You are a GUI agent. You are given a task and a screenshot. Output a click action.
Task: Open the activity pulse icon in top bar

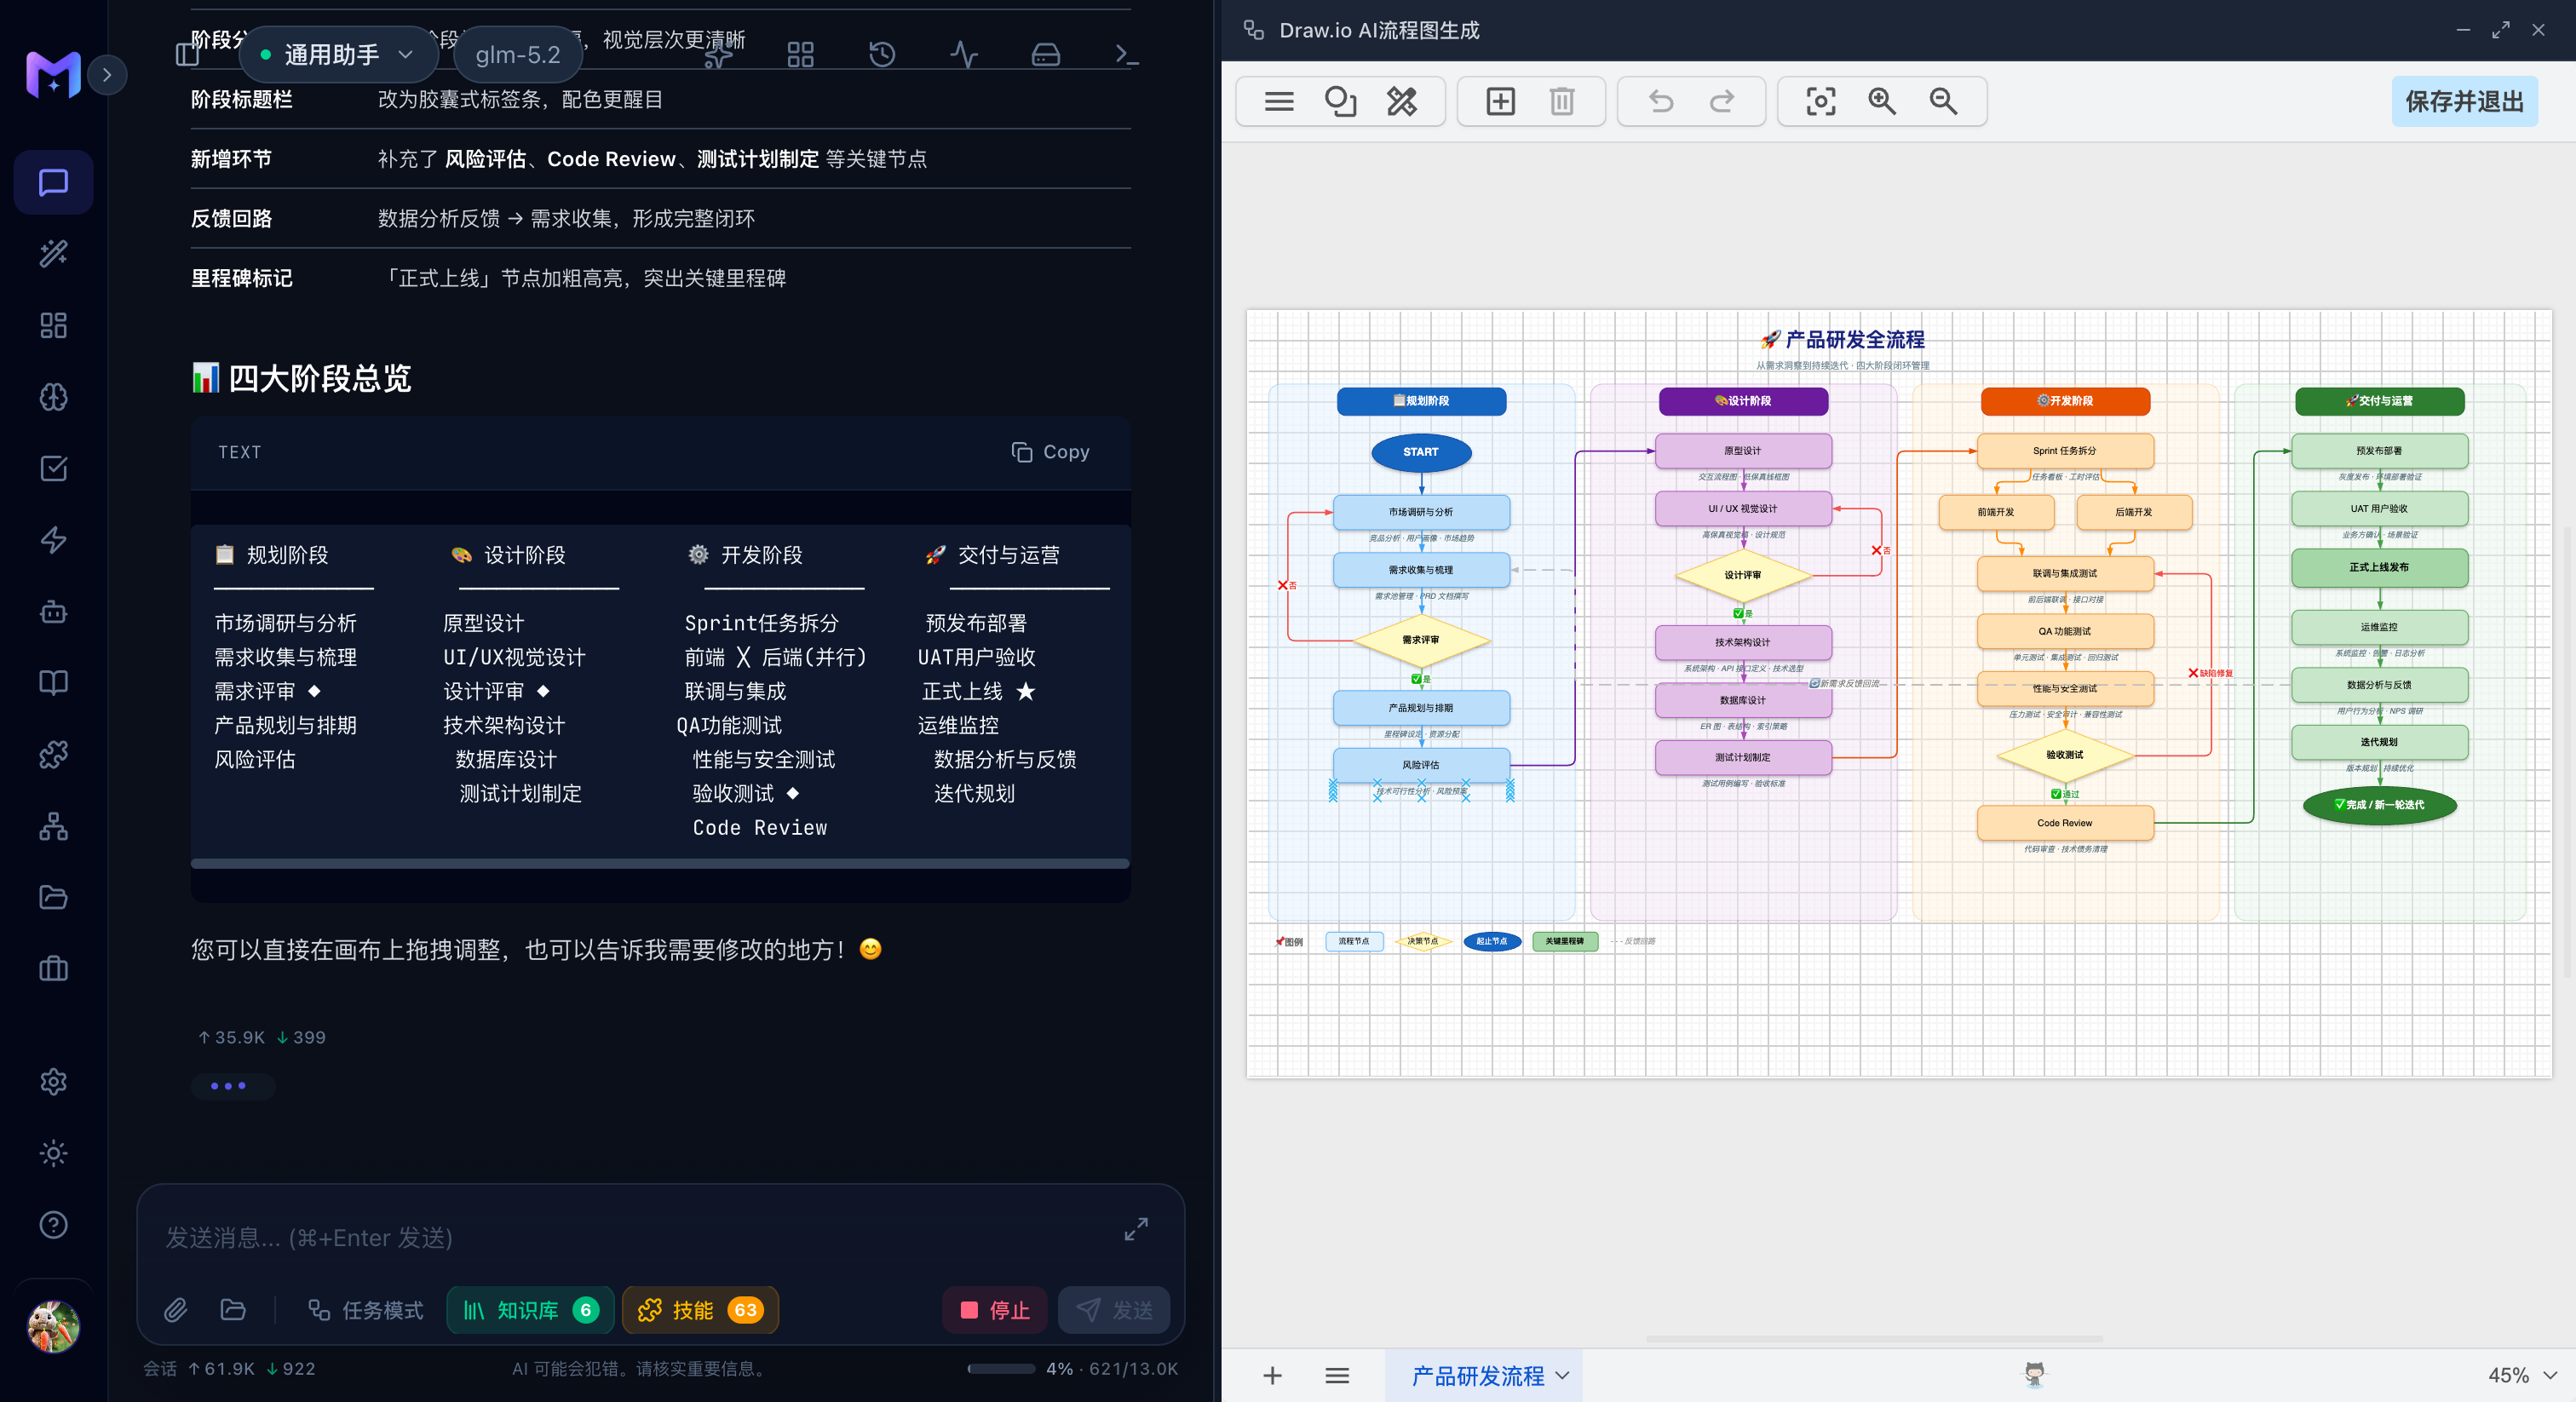pos(964,54)
